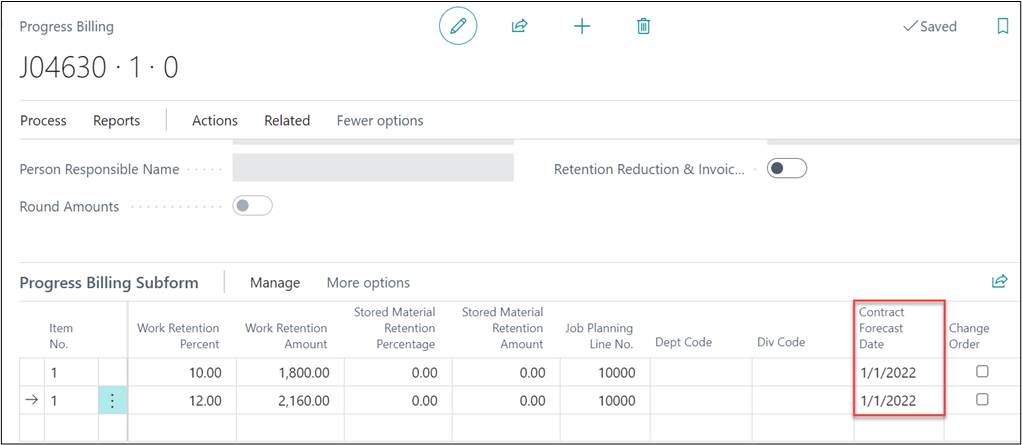1022x445 pixels.
Task: Click More options in subform
Action: 368,283
